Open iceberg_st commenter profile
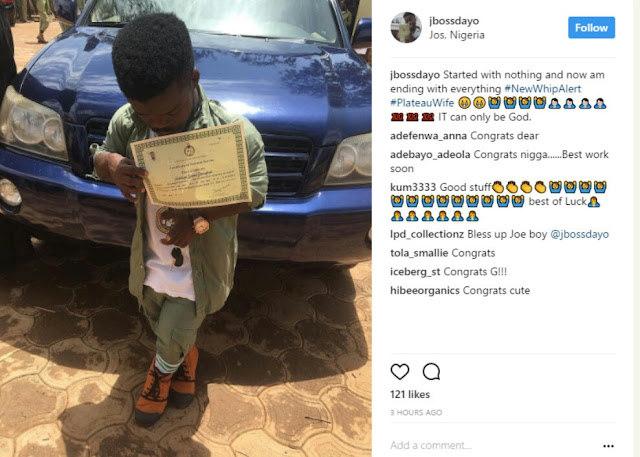 click(415, 272)
